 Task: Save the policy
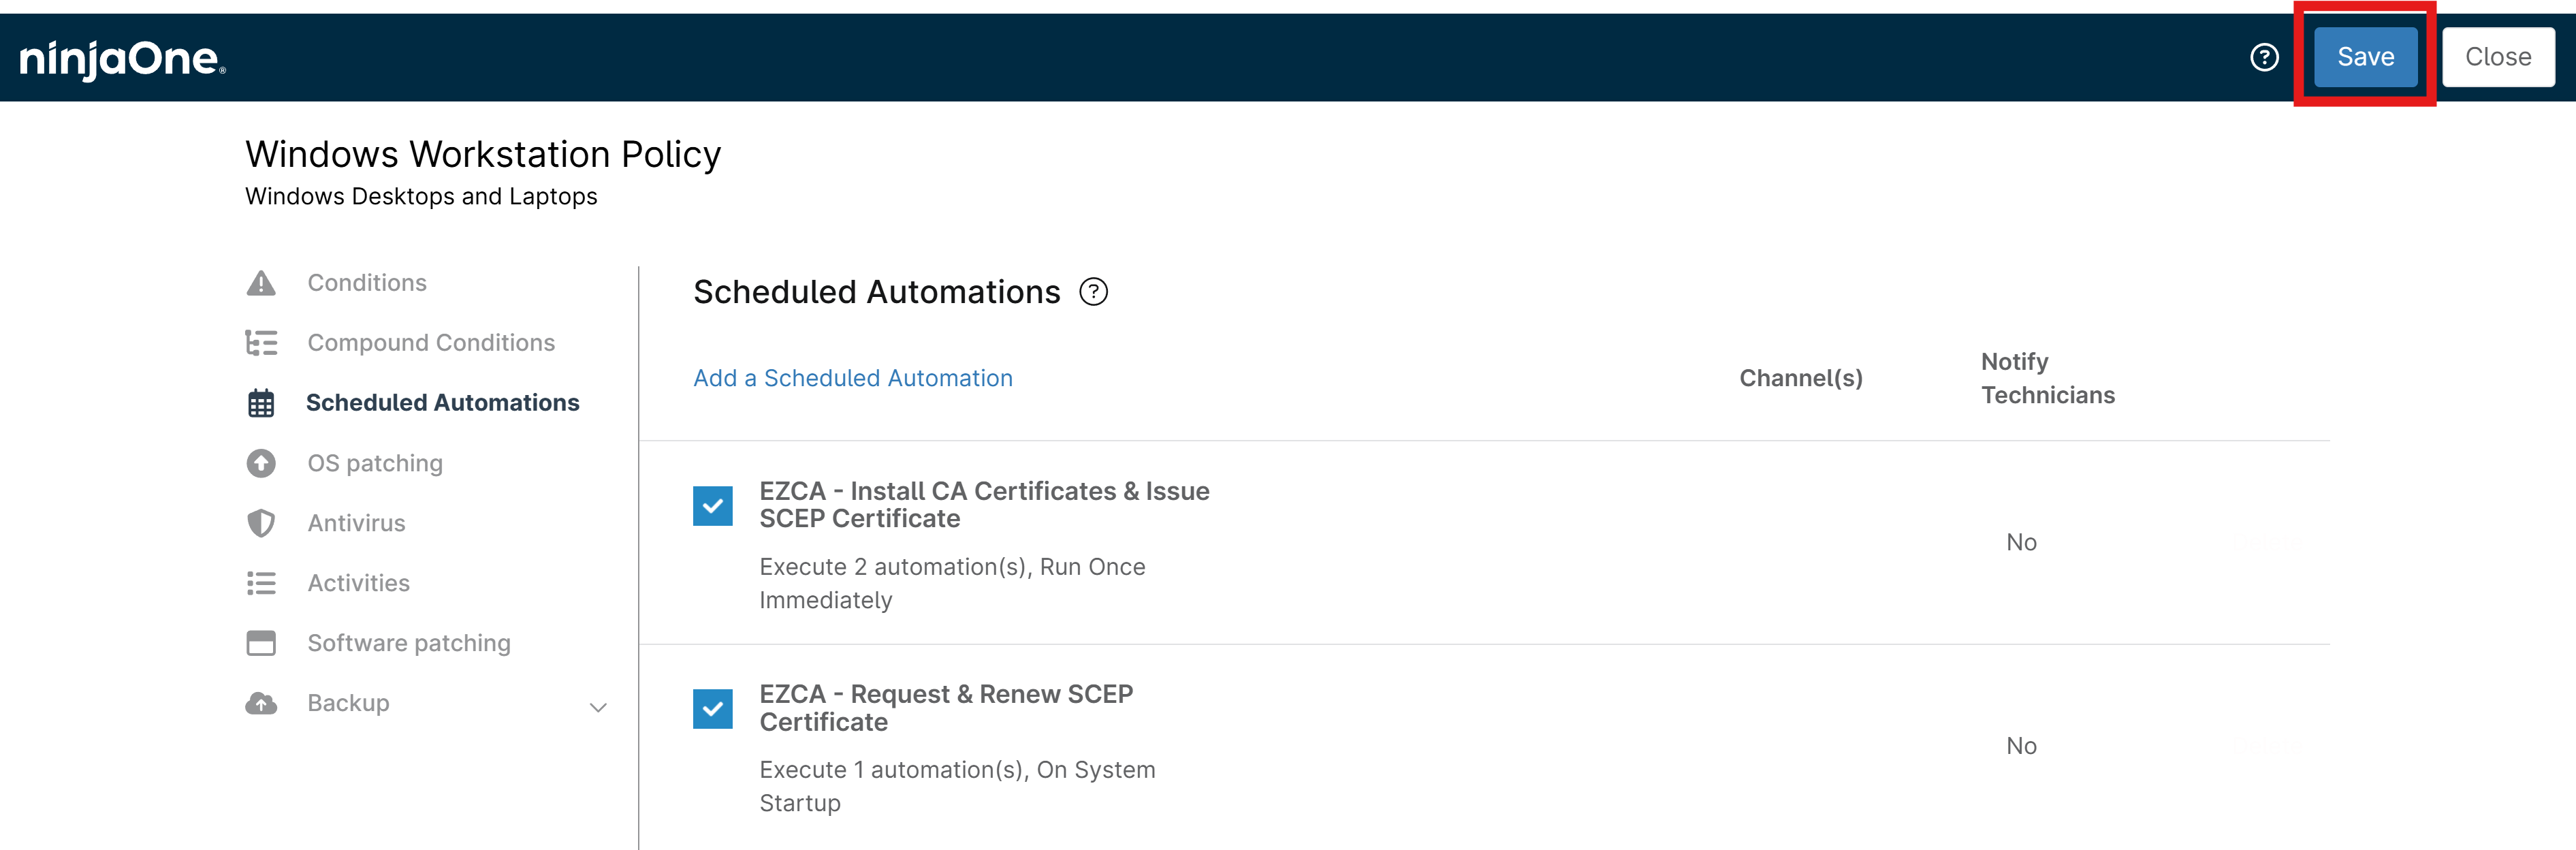(2365, 57)
